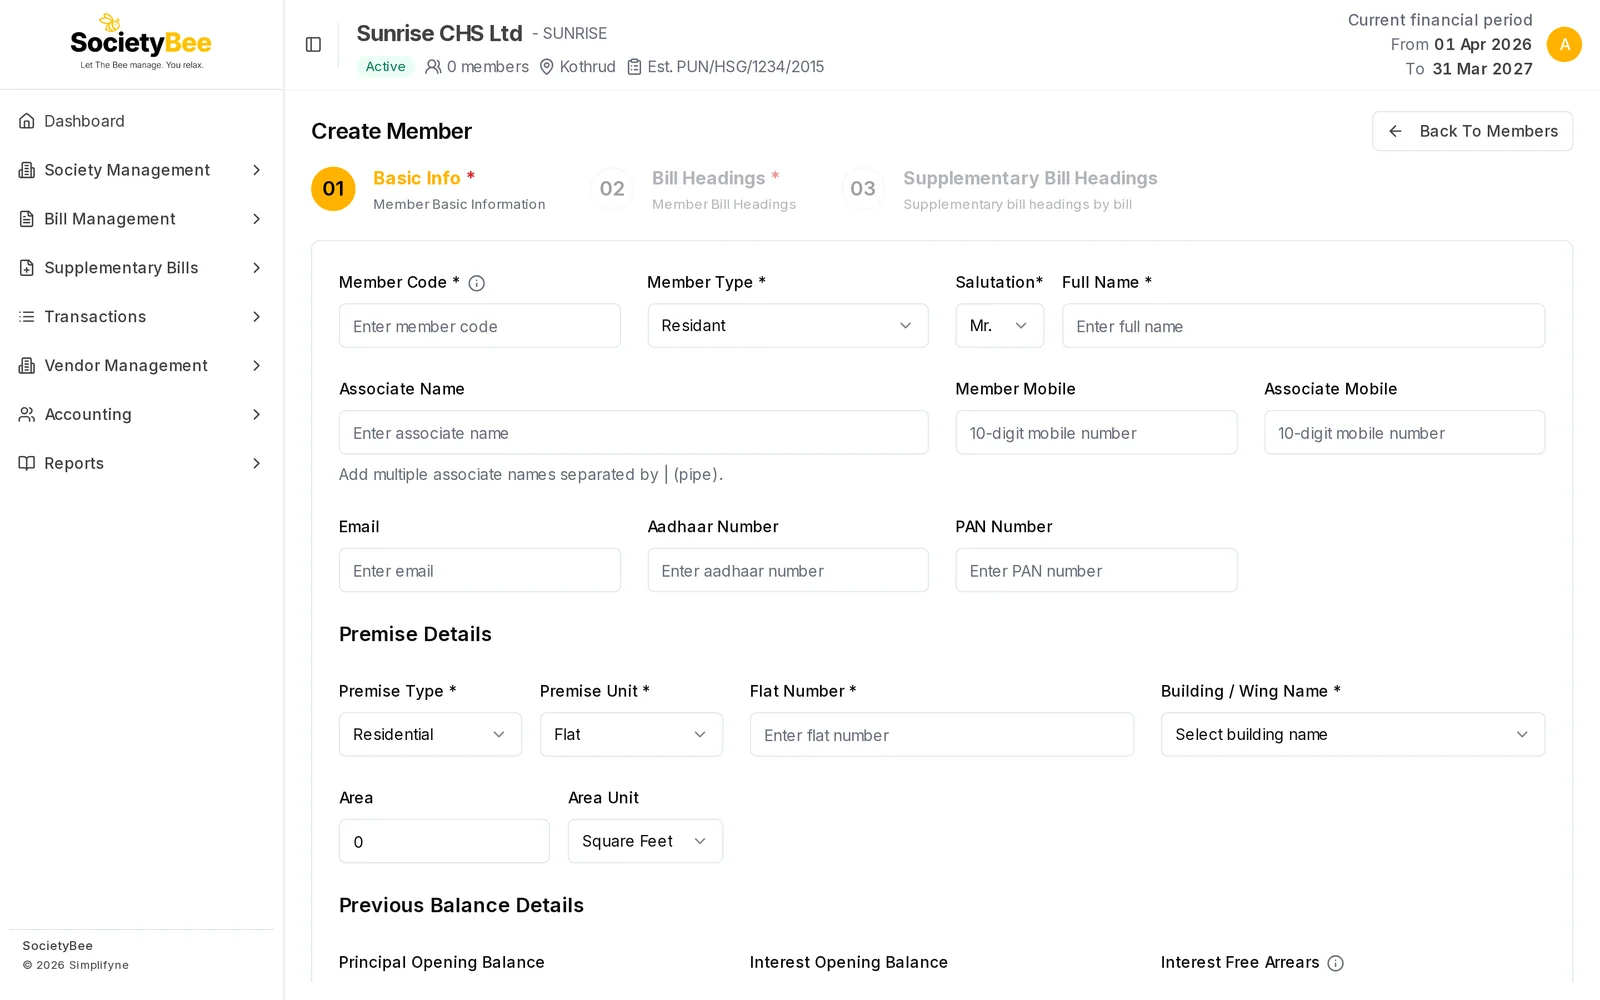Select the Basic Info step tab
This screenshot has width=1600, height=1000.
point(429,189)
